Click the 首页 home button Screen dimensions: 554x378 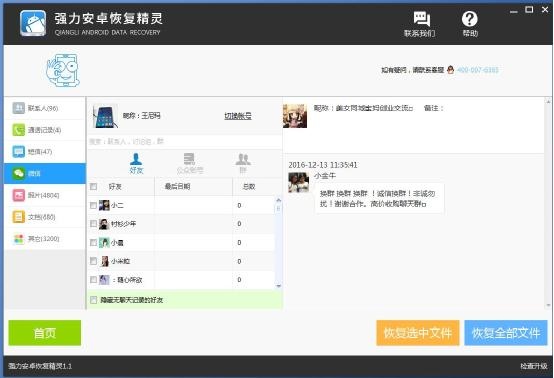pyautogui.click(x=45, y=333)
